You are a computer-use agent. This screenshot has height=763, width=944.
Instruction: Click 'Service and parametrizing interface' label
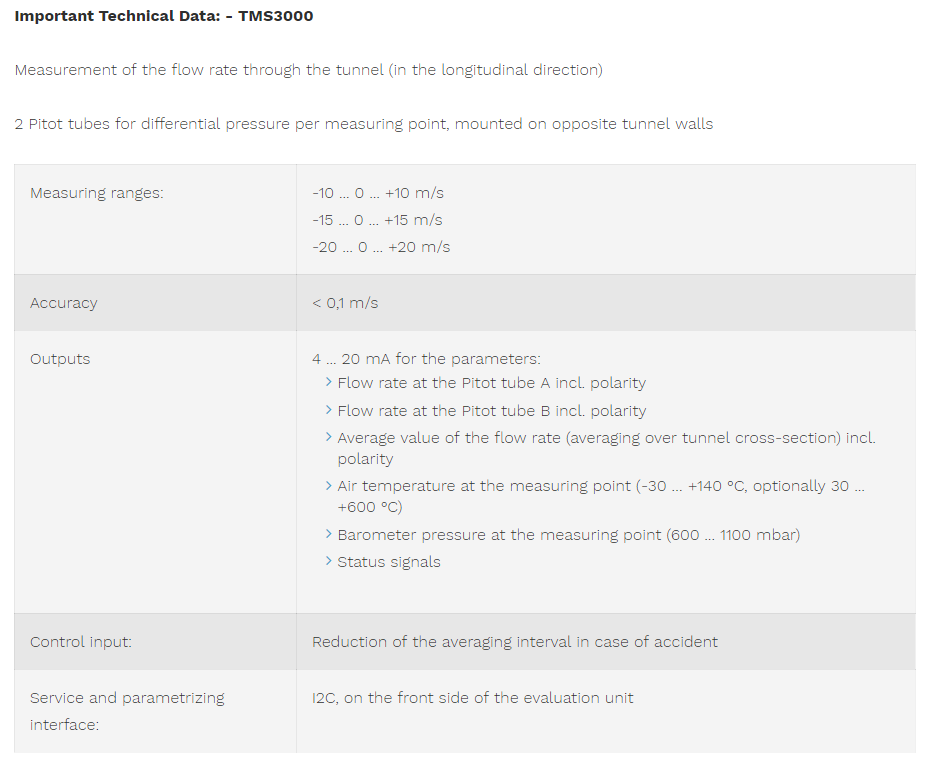click(x=127, y=711)
